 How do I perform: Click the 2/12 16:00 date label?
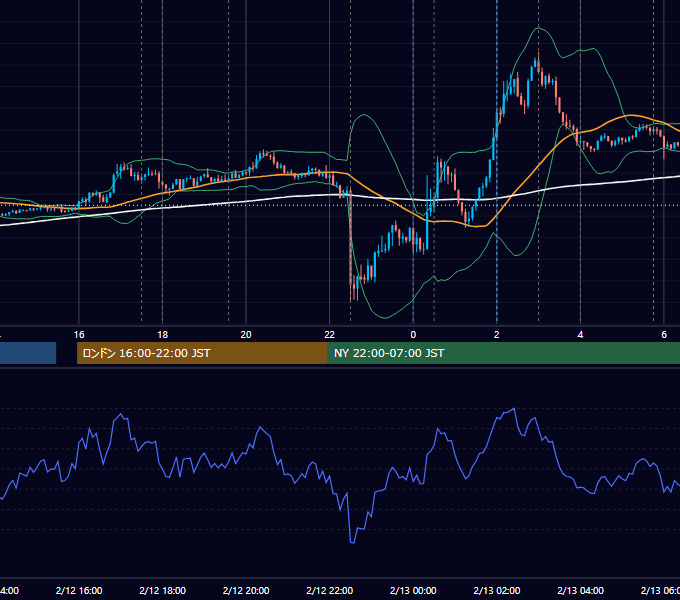click(x=79, y=590)
